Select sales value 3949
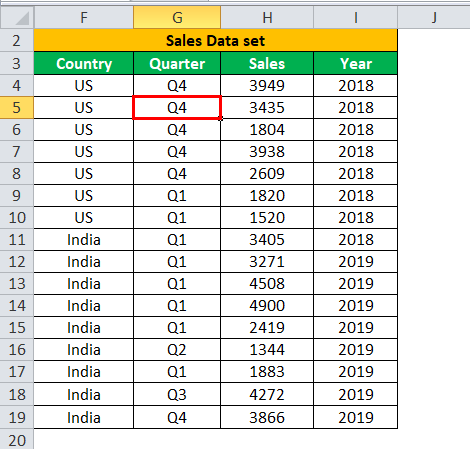This screenshot has width=470, height=449. pyautogui.click(x=267, y=86)
